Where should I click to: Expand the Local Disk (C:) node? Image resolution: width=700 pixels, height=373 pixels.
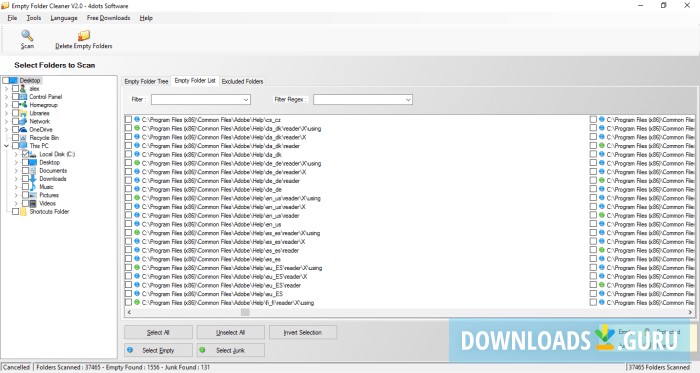[16, 154]
